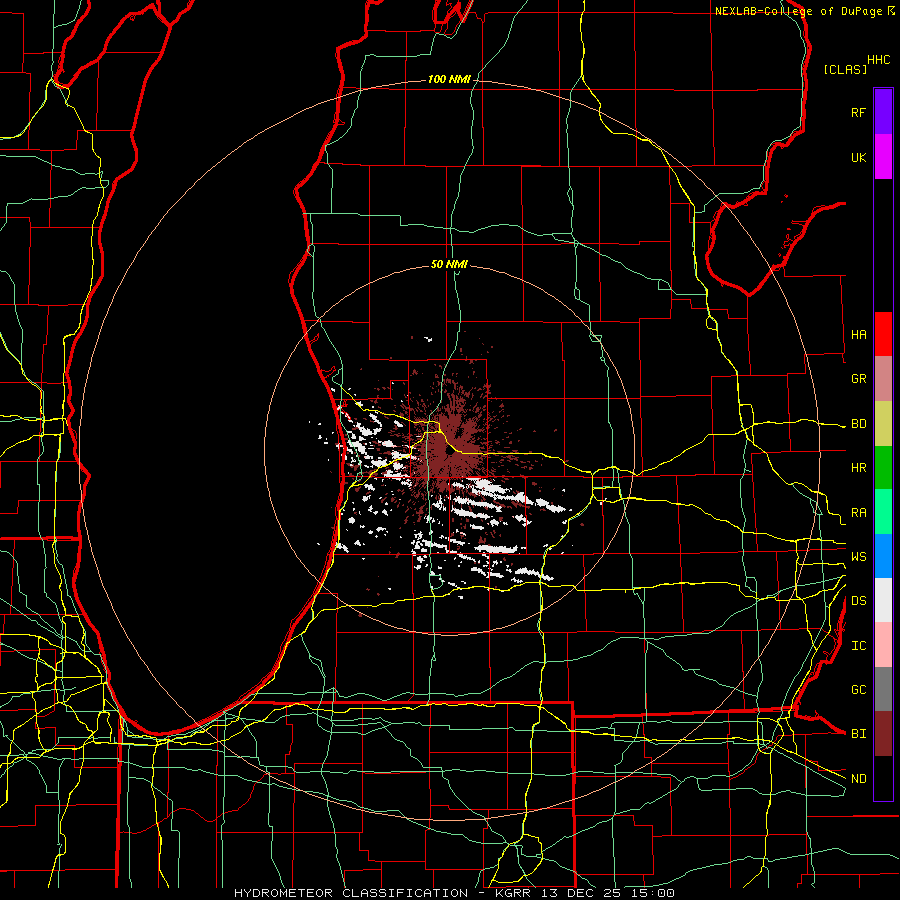The width and height of the screenshot is (900, 900).
Task: Click the DS legend label
Action: (x=858, y=600)
